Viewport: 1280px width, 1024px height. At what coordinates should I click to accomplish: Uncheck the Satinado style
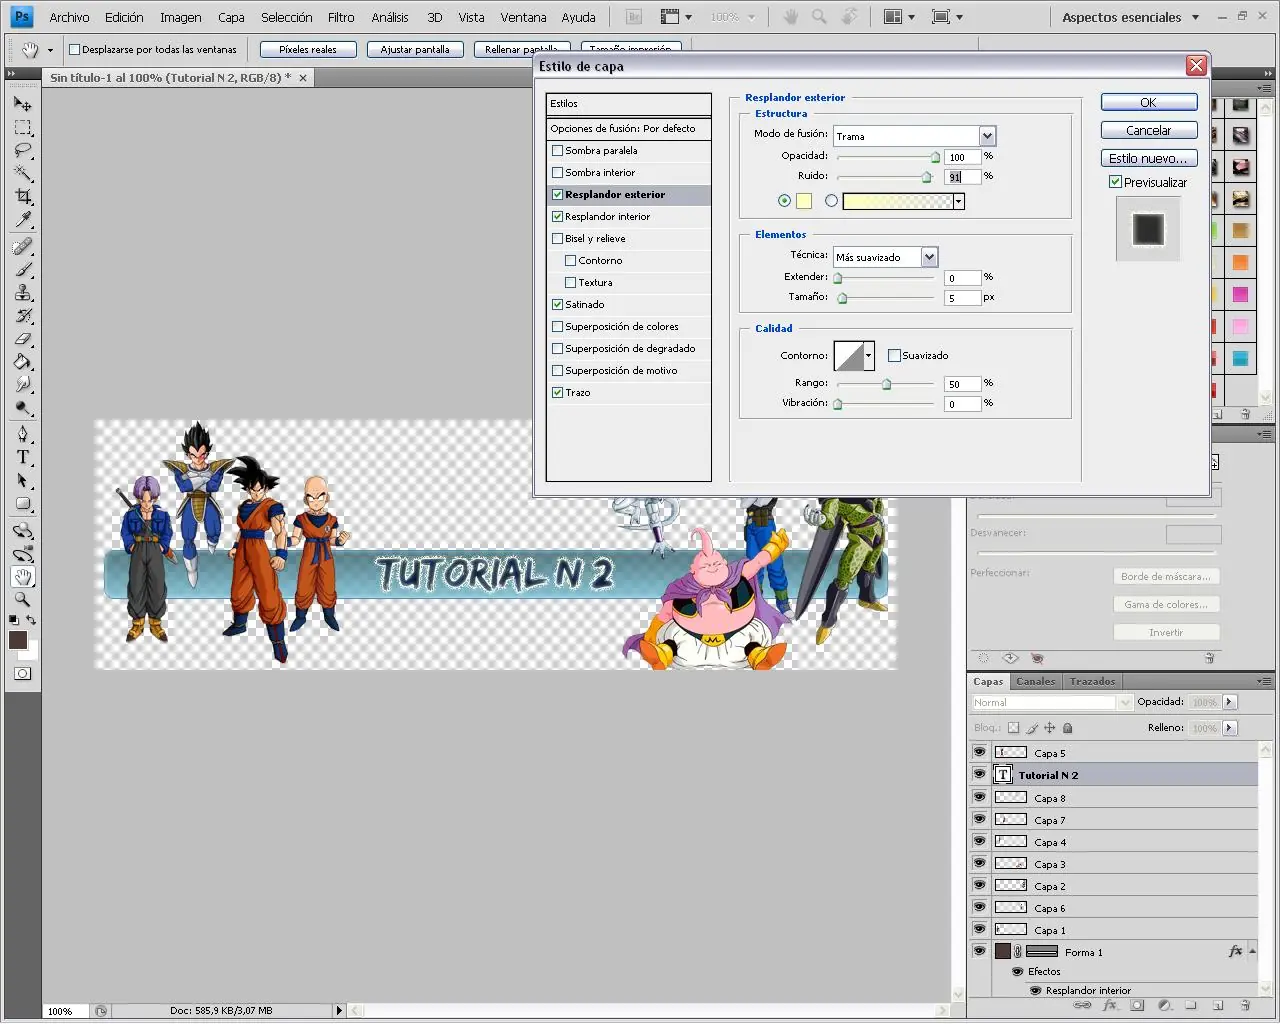coord(557,305)
